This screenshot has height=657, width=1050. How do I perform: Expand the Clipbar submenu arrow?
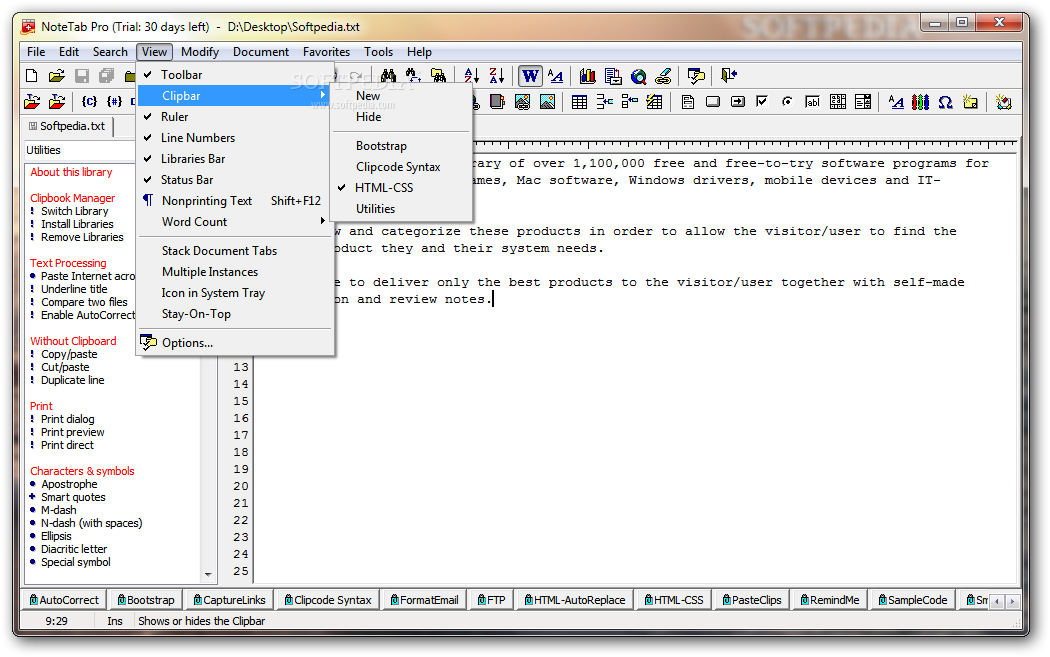pyautogui.click(x=323, y=96)
